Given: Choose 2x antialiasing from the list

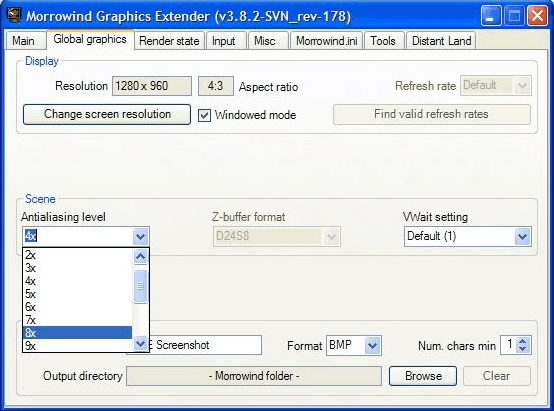Looking at the screenshot, I should pyautogui.click(x=77, y=255).
